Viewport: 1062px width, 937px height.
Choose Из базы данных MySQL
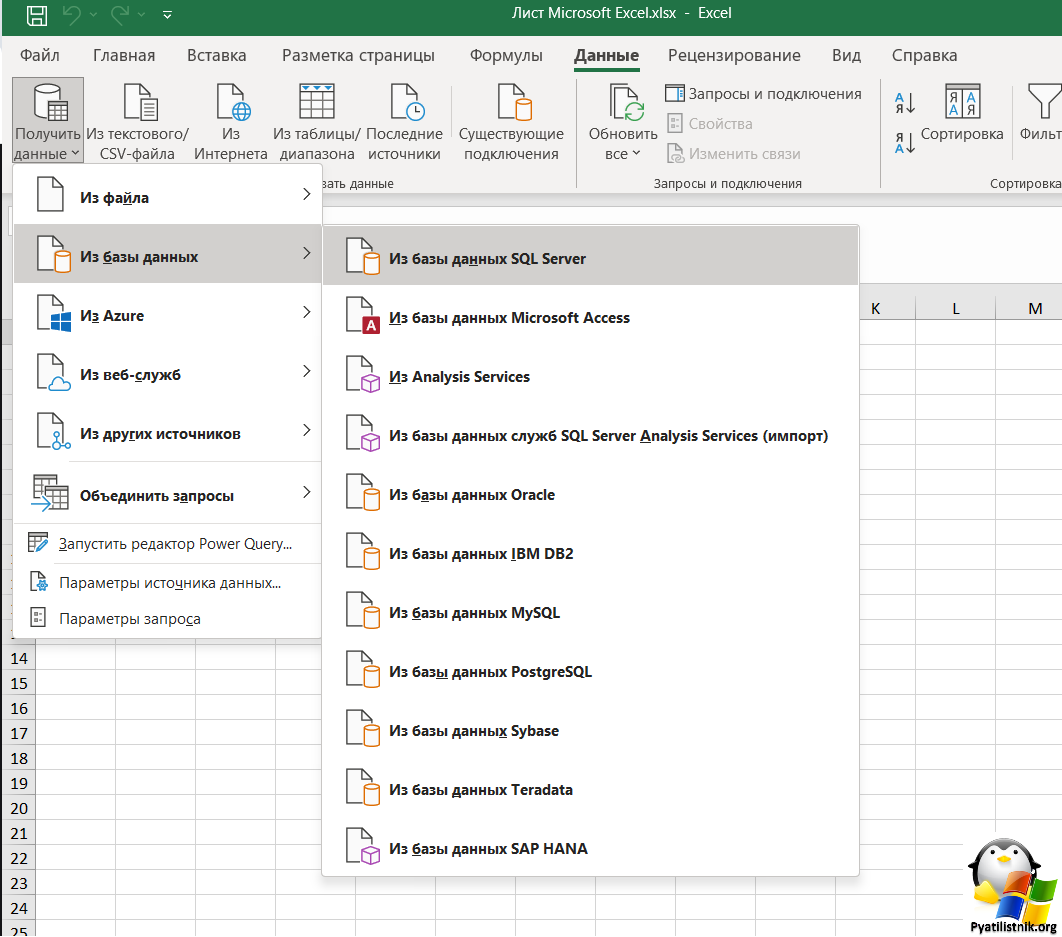pos(591,610)
